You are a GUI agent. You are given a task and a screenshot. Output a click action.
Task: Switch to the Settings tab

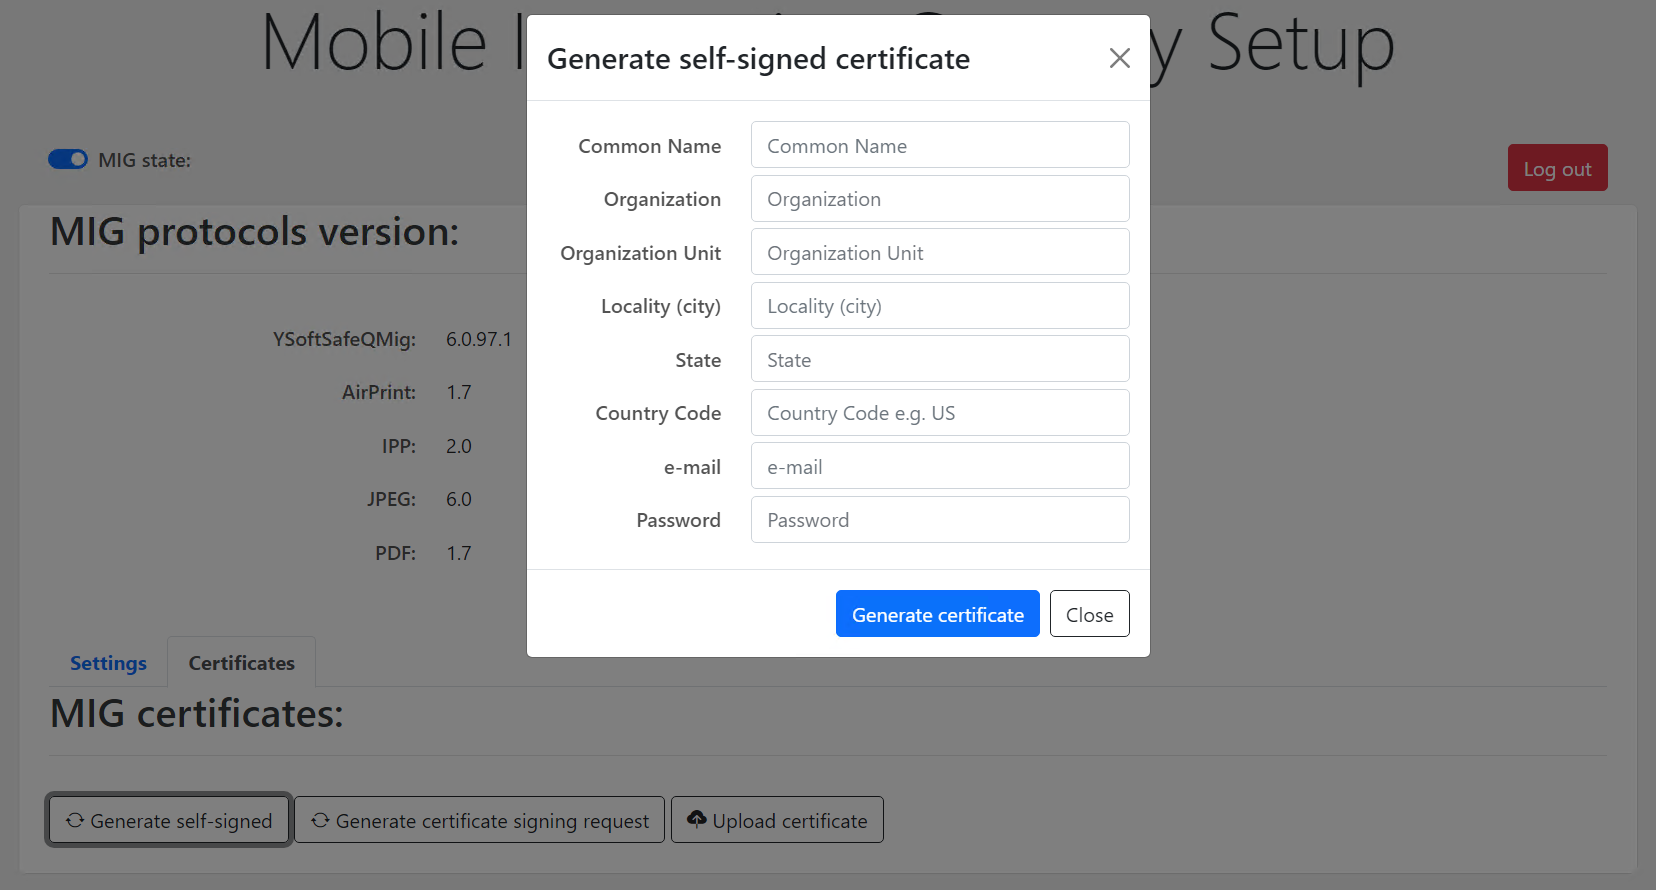point(108,663)
